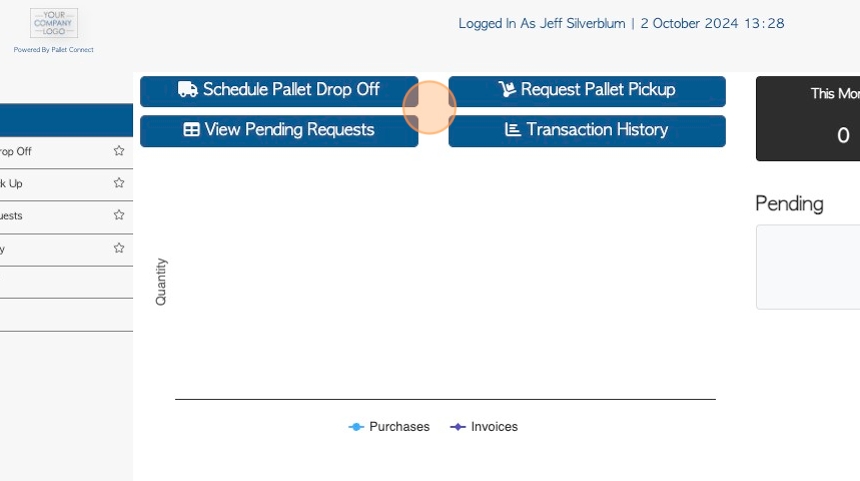Select the highlighted blue sidebar item

(x=66, y=120)
